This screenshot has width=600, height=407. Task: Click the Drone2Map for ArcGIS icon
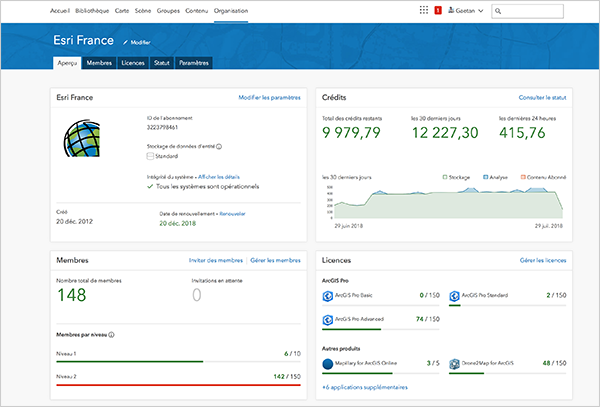click(x=454, y=364)
